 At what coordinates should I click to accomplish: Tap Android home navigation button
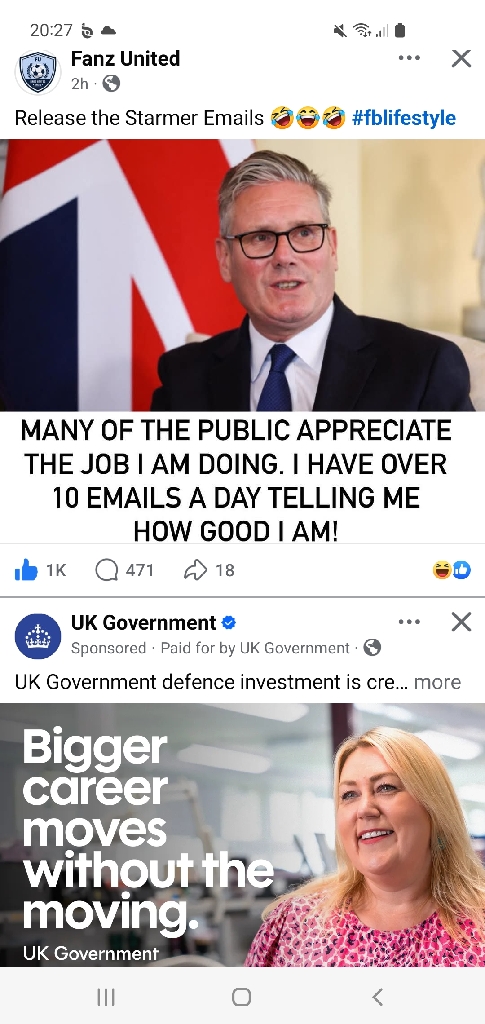click(x=242, y=997)
